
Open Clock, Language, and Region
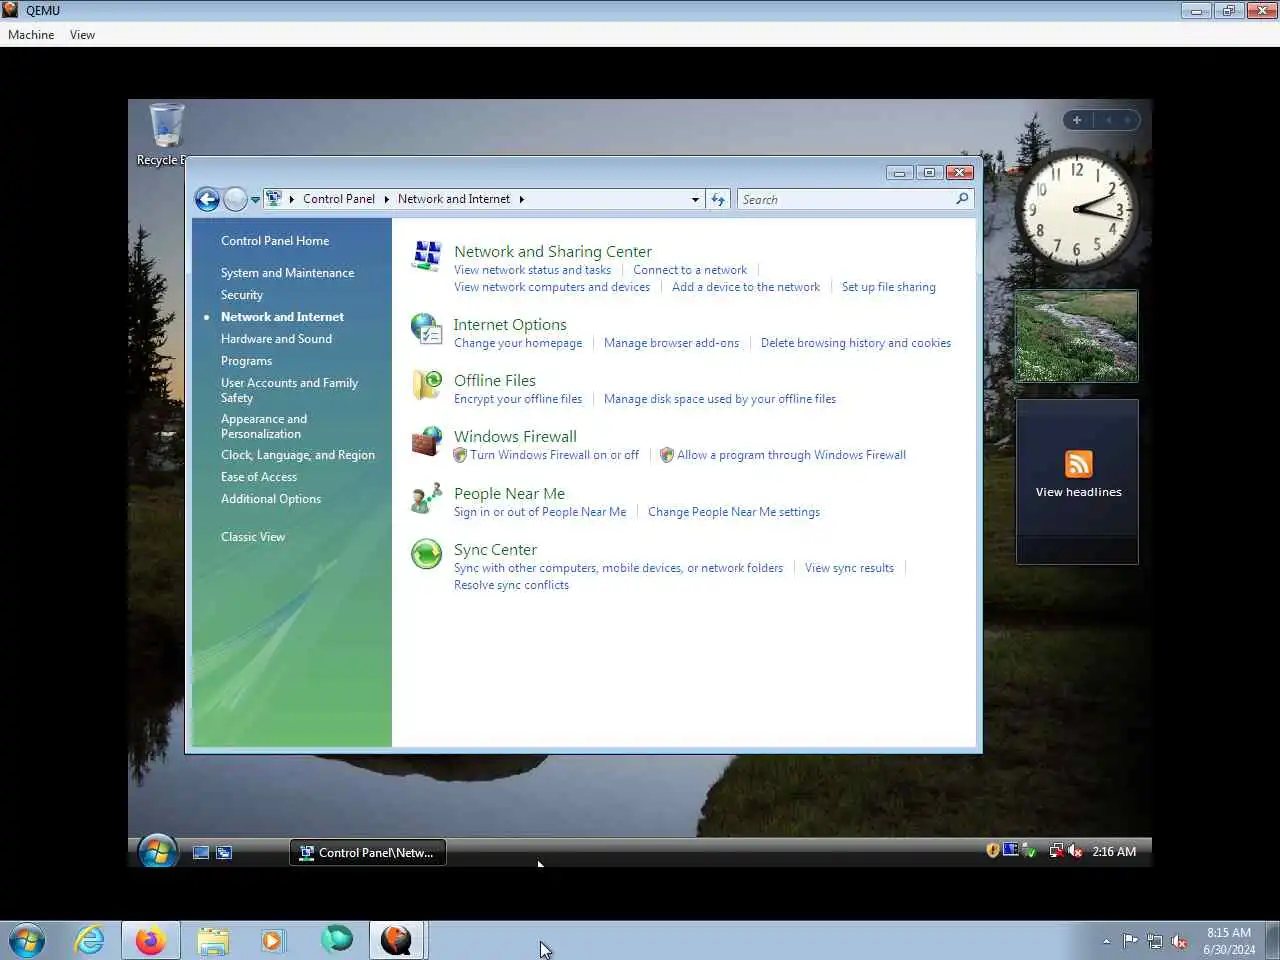(x=298, y=455)
